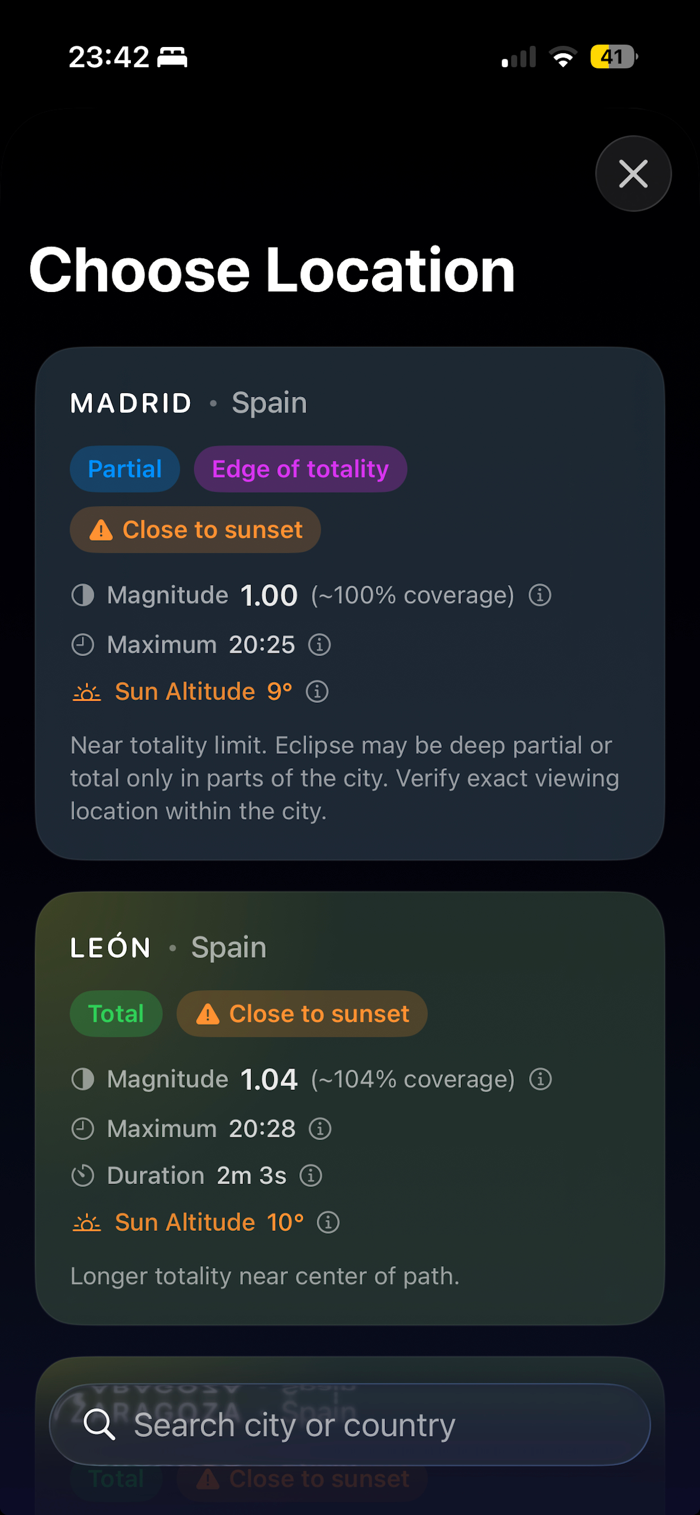Tap the Edge of totality tag
Screen dimensions: 700x1515
tap(300, 469)
